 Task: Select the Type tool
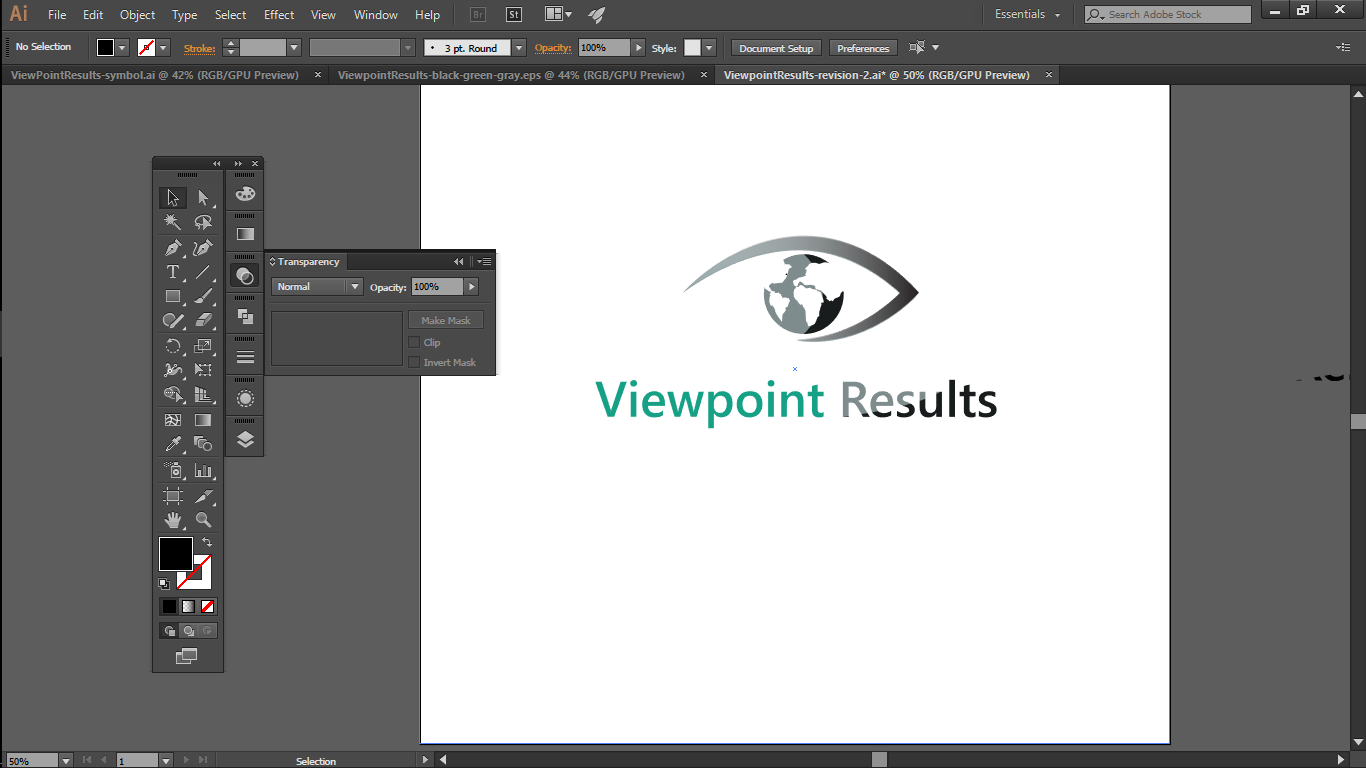[173, 272]
